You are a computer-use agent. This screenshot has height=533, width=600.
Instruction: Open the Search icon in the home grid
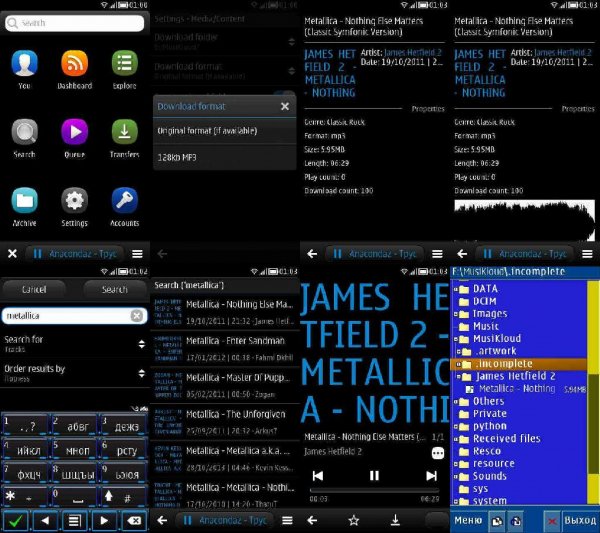(x=24, y=132)
